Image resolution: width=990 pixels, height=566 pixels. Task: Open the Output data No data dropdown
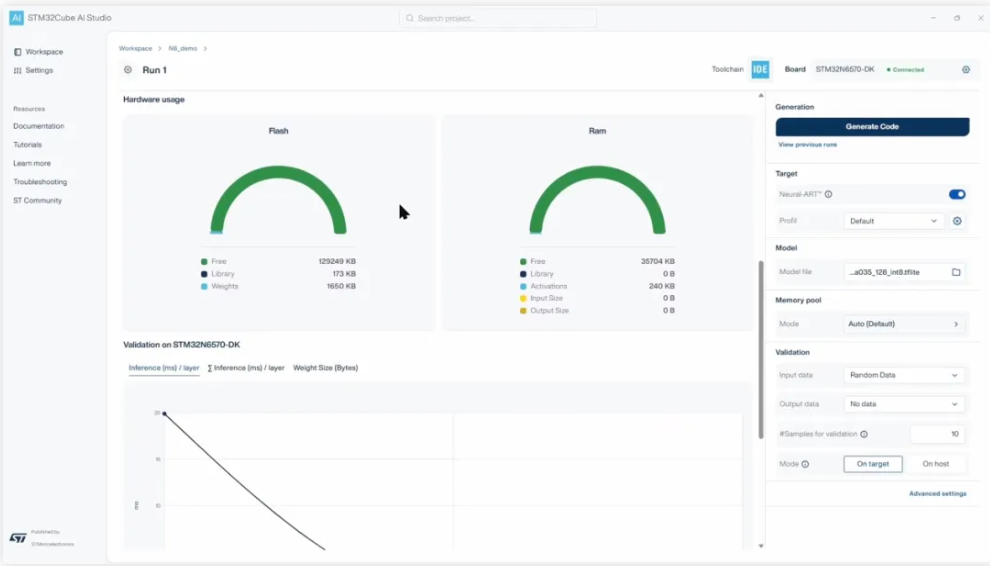(x=904, y=404)
